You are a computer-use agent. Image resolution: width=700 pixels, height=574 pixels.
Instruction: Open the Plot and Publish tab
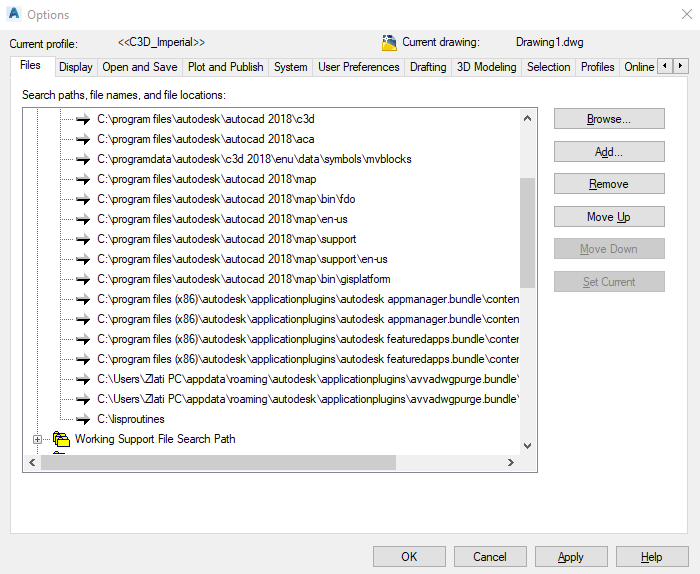coord(225,67)
